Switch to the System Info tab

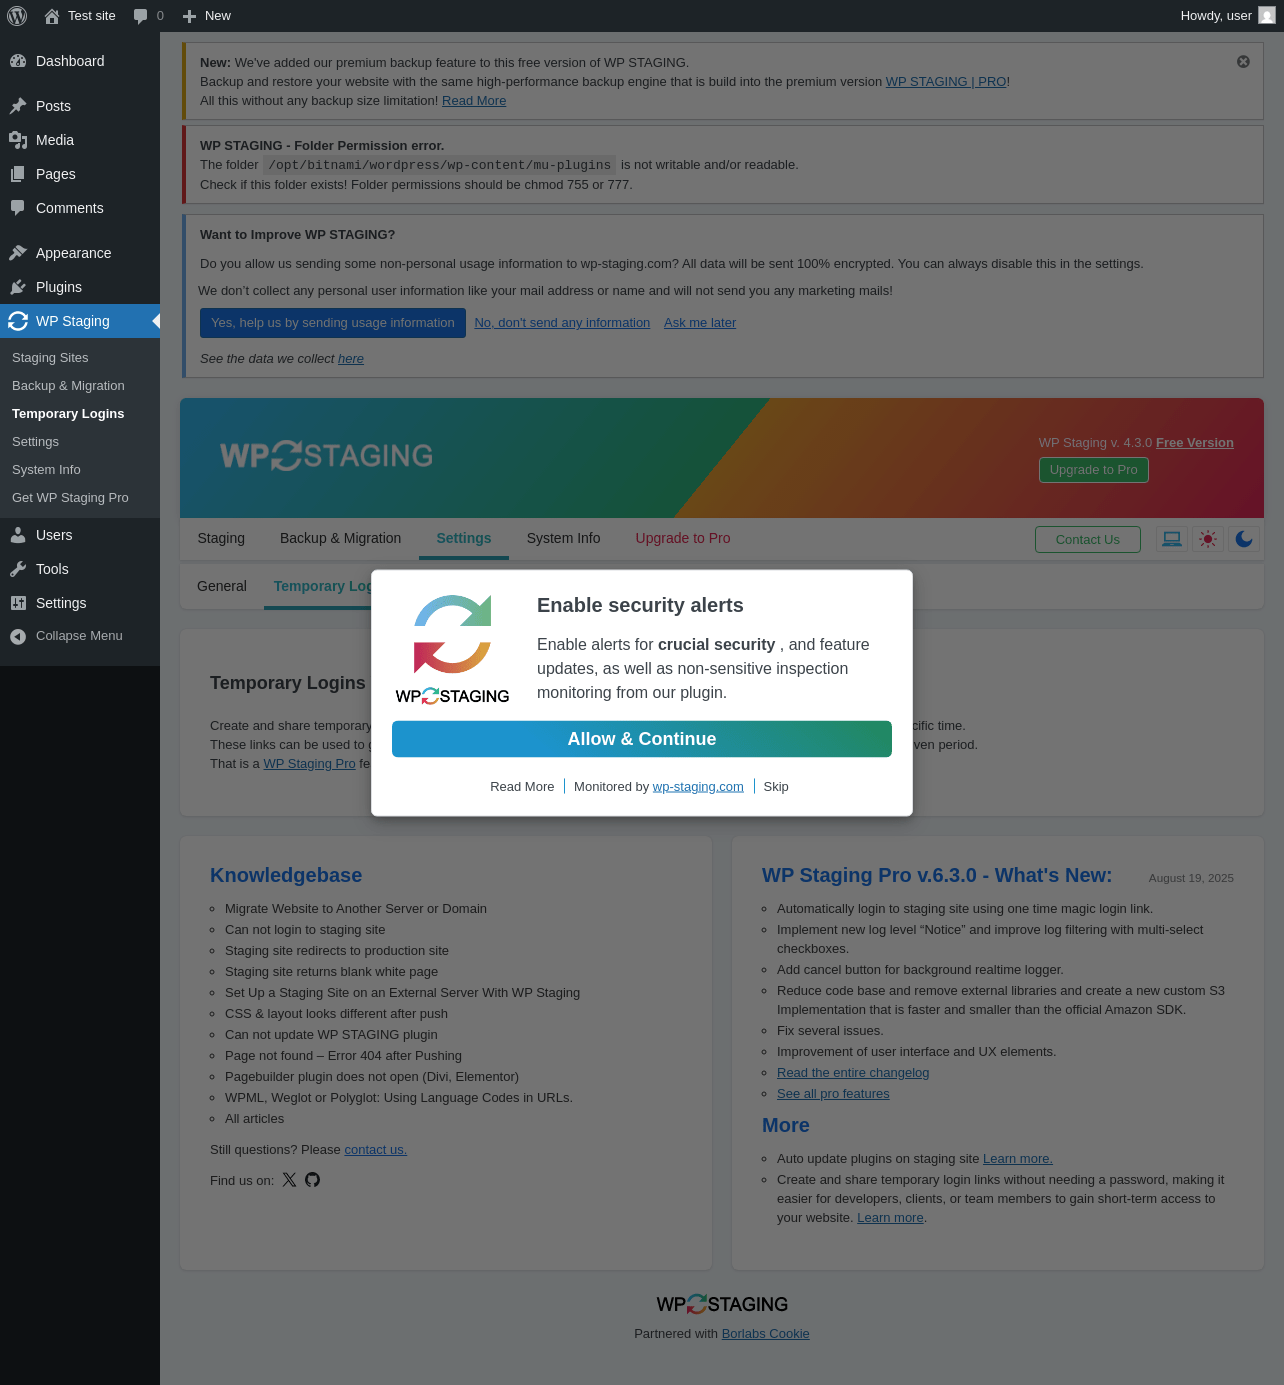(x=564, y=538)
